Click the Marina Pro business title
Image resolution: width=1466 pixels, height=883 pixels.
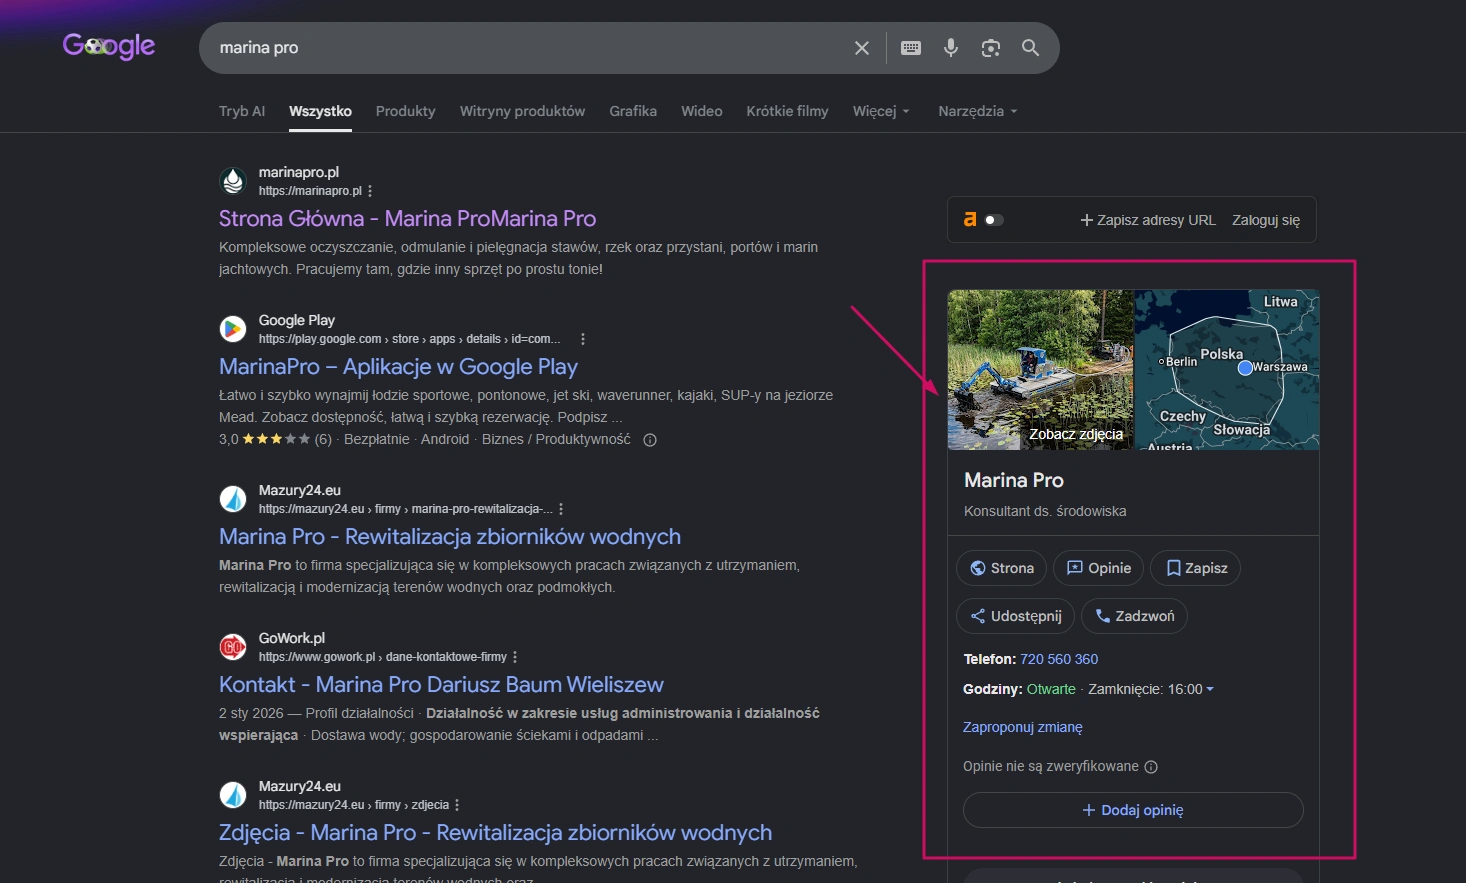tap(1014, 481)
